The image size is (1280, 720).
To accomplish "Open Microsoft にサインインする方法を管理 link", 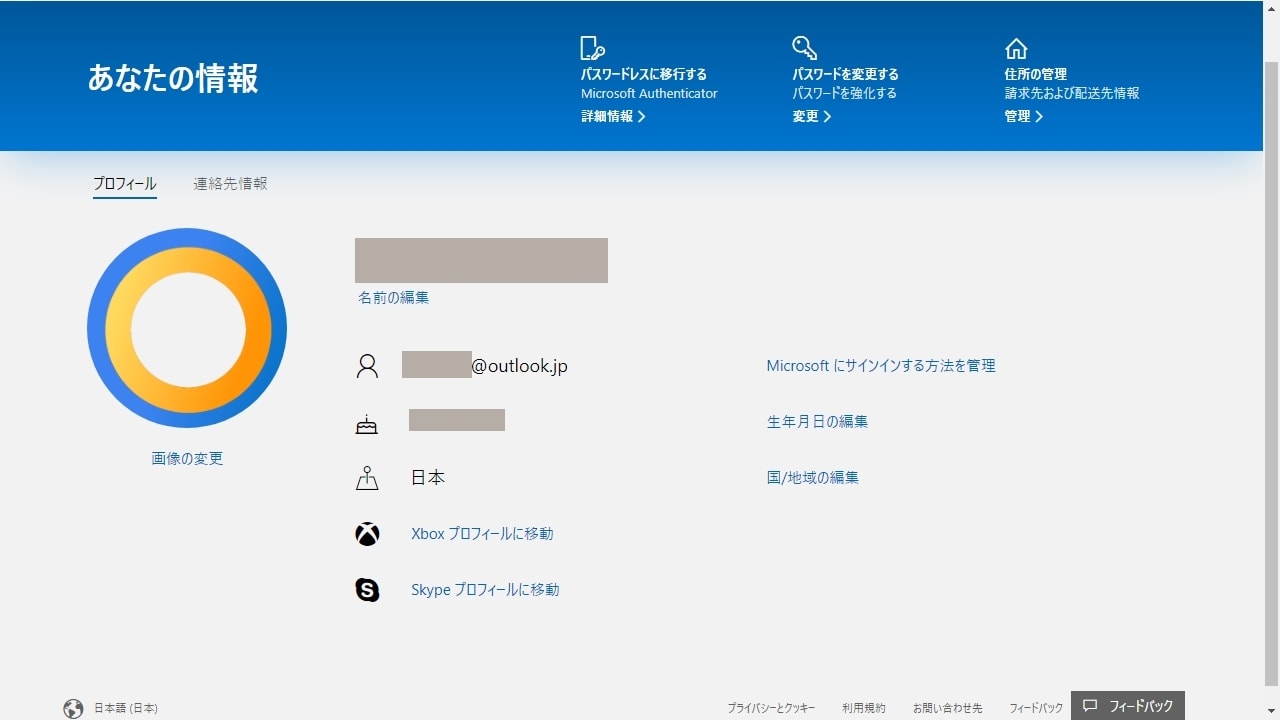I will coord(881,366).
